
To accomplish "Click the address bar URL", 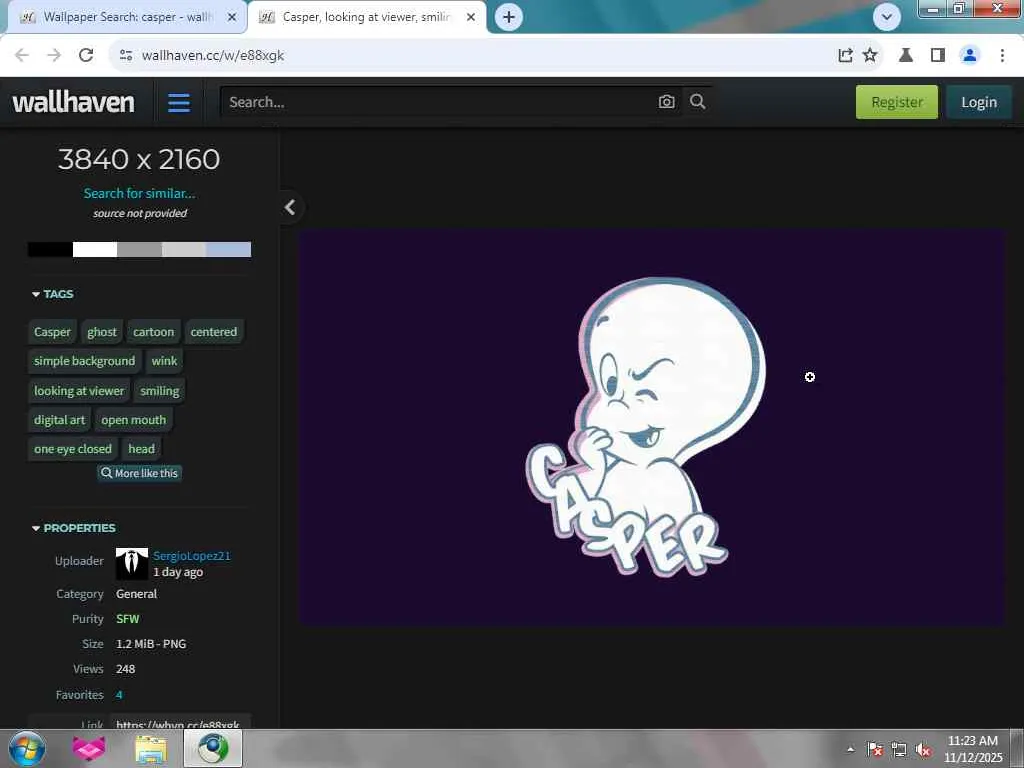I will coord(213,56).
